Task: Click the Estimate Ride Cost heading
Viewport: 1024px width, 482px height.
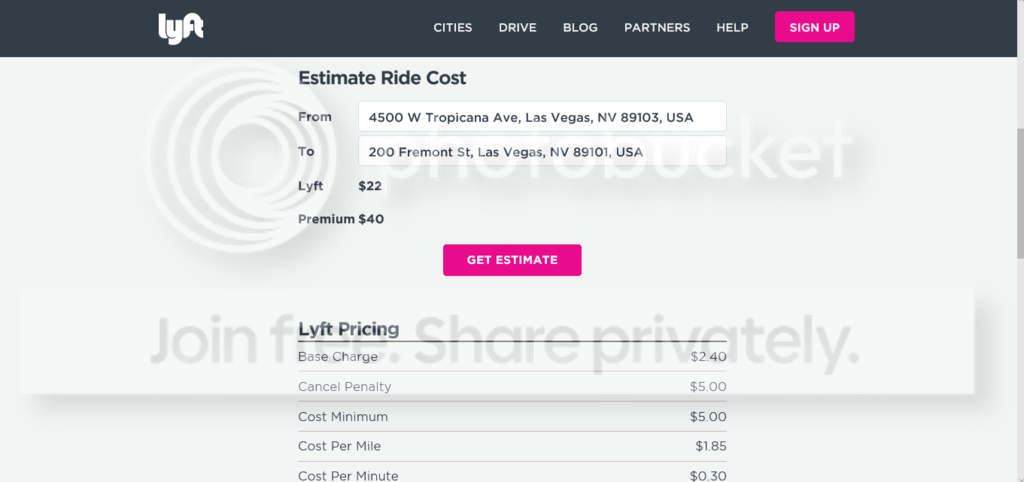Action: (382, 78)
